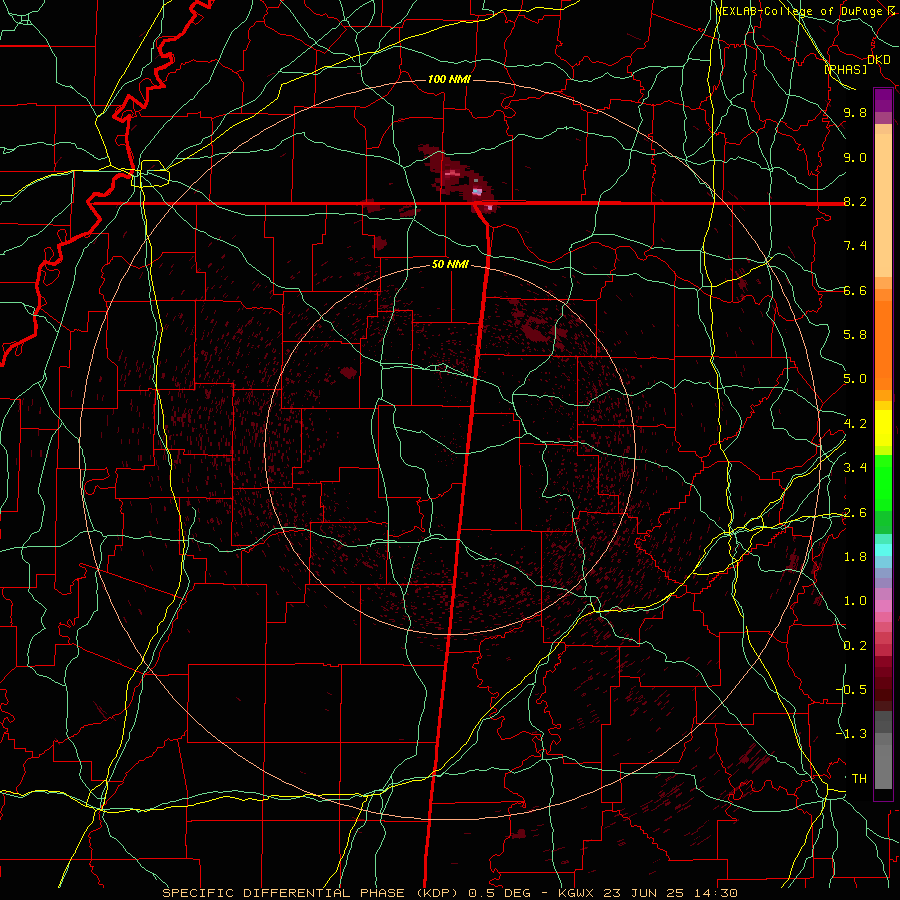Viewport: 900px width, 900px height.
Task: Pick the bright green color bar segment
Action: pos(883,483)
